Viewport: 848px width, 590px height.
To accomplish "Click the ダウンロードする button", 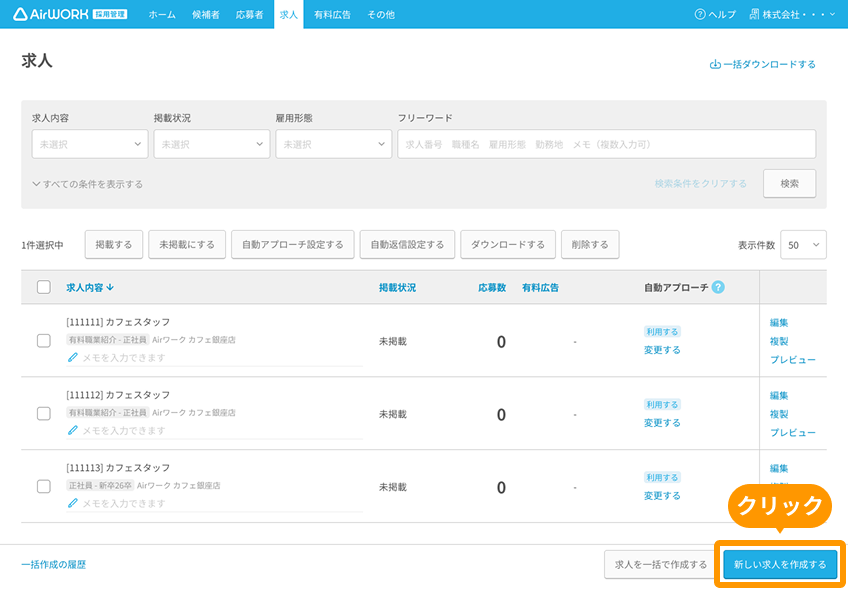I will coord(508,244).
